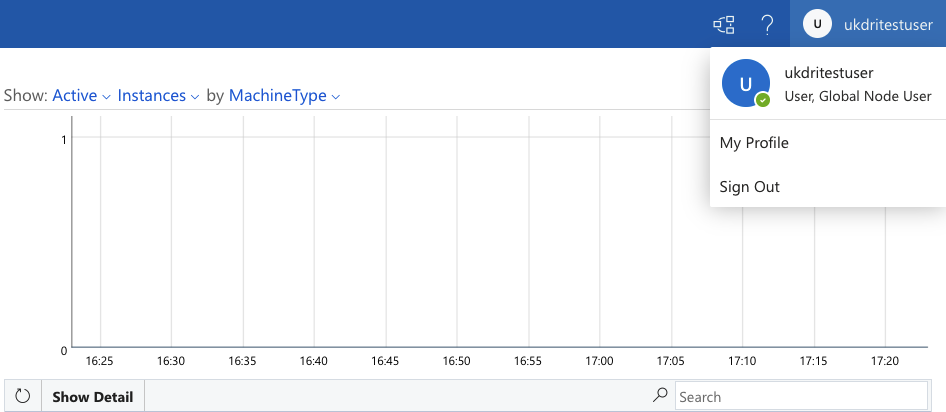Click the green status badge on avatar
The height and width of the screenshot is (412, 946).
coord(763,100)
